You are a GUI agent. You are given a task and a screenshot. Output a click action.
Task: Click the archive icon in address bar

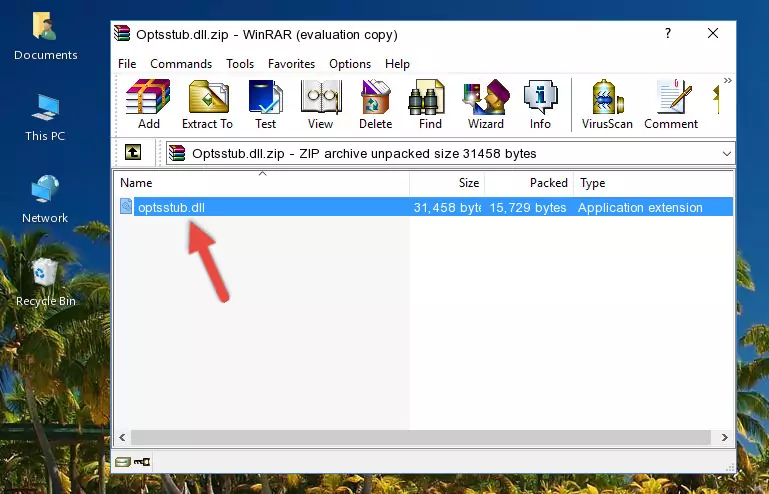177,154
